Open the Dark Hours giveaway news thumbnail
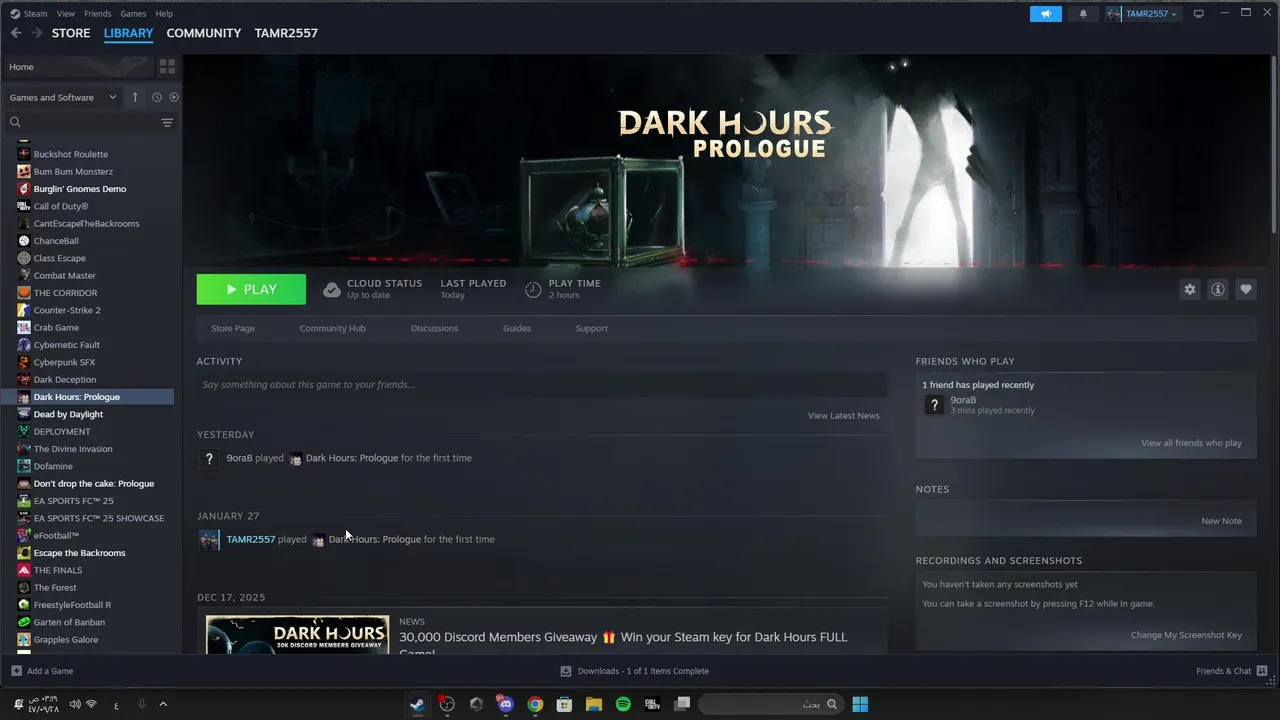Screen dimensions: 1280x720 pyautogui.click(x=297, y=635)
